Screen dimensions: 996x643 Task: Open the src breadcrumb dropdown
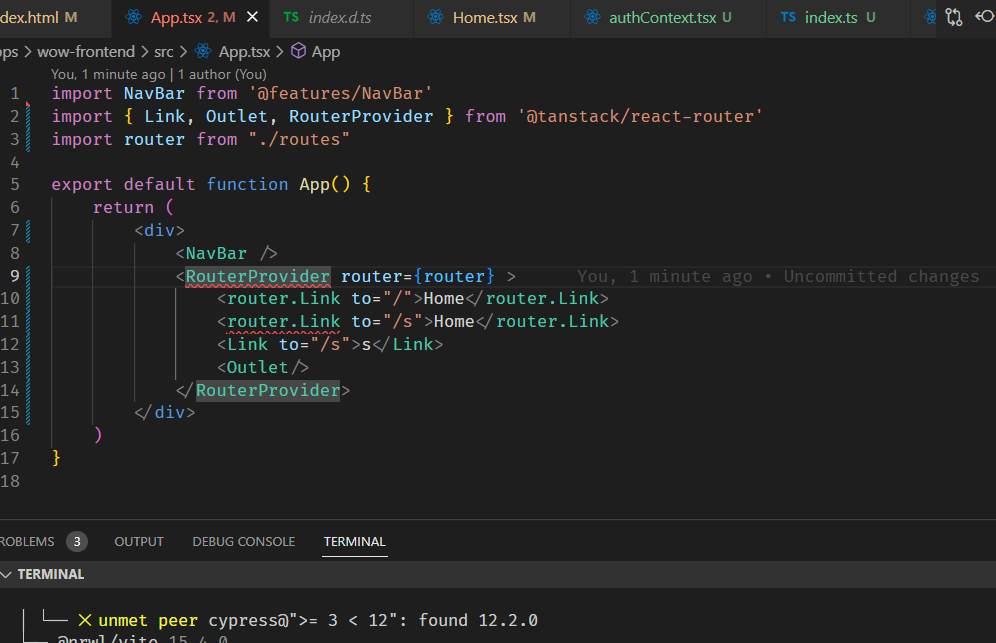[163, 51]
